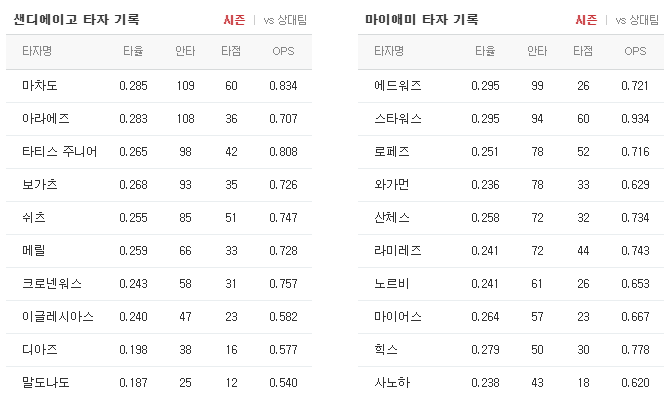Select 시즌 tab in 마이애미 table
The image size is (668, 408).
point(586,20)
